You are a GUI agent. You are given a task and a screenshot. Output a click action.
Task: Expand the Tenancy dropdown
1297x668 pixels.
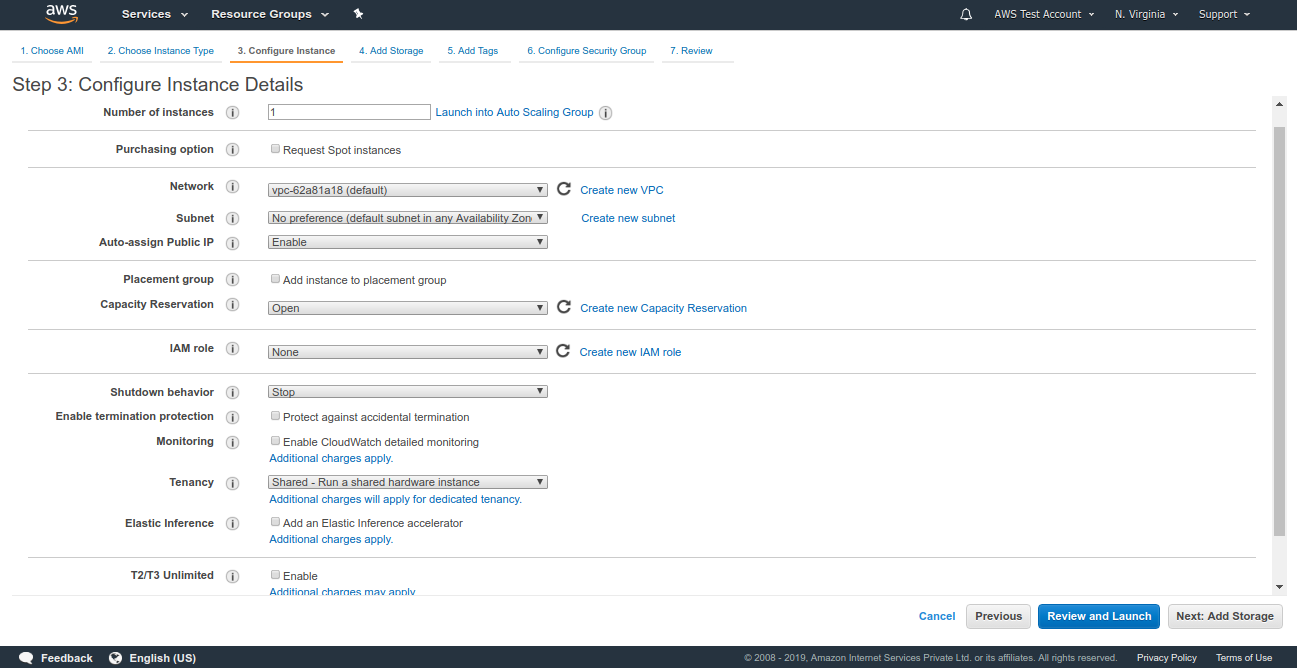coord(408,482)
